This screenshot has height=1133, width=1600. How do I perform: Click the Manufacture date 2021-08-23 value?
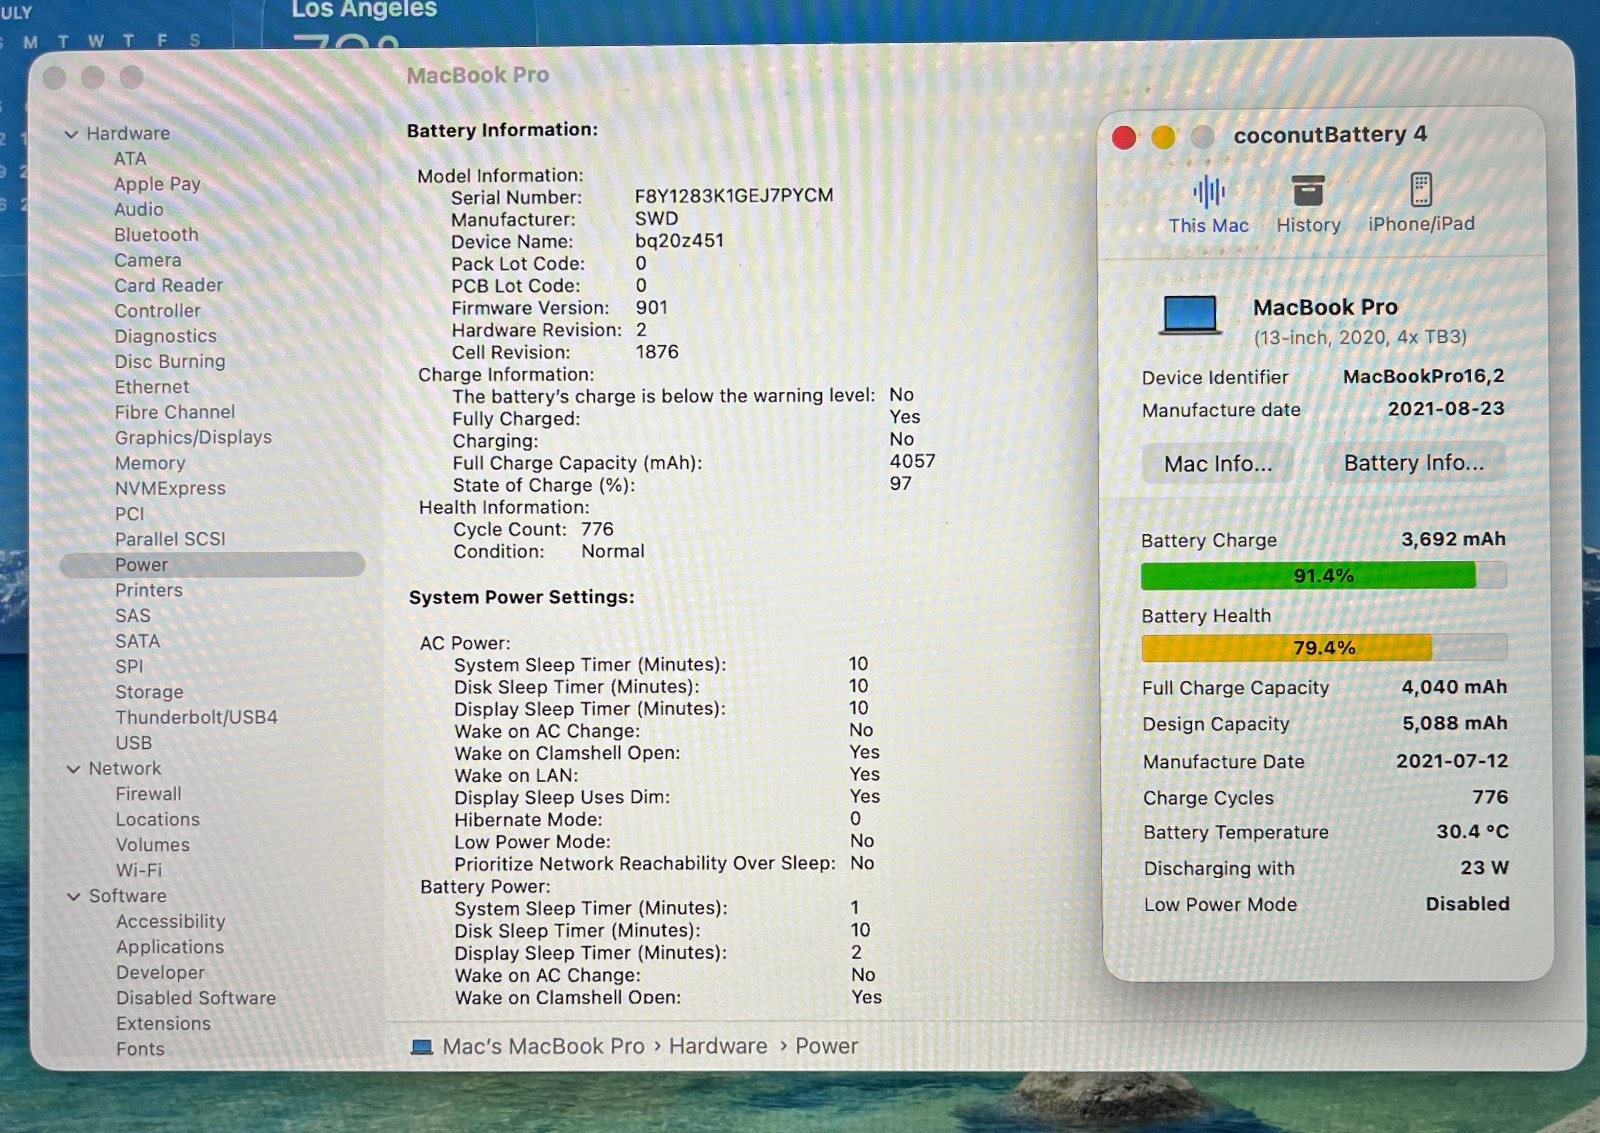pos(1445,409)
